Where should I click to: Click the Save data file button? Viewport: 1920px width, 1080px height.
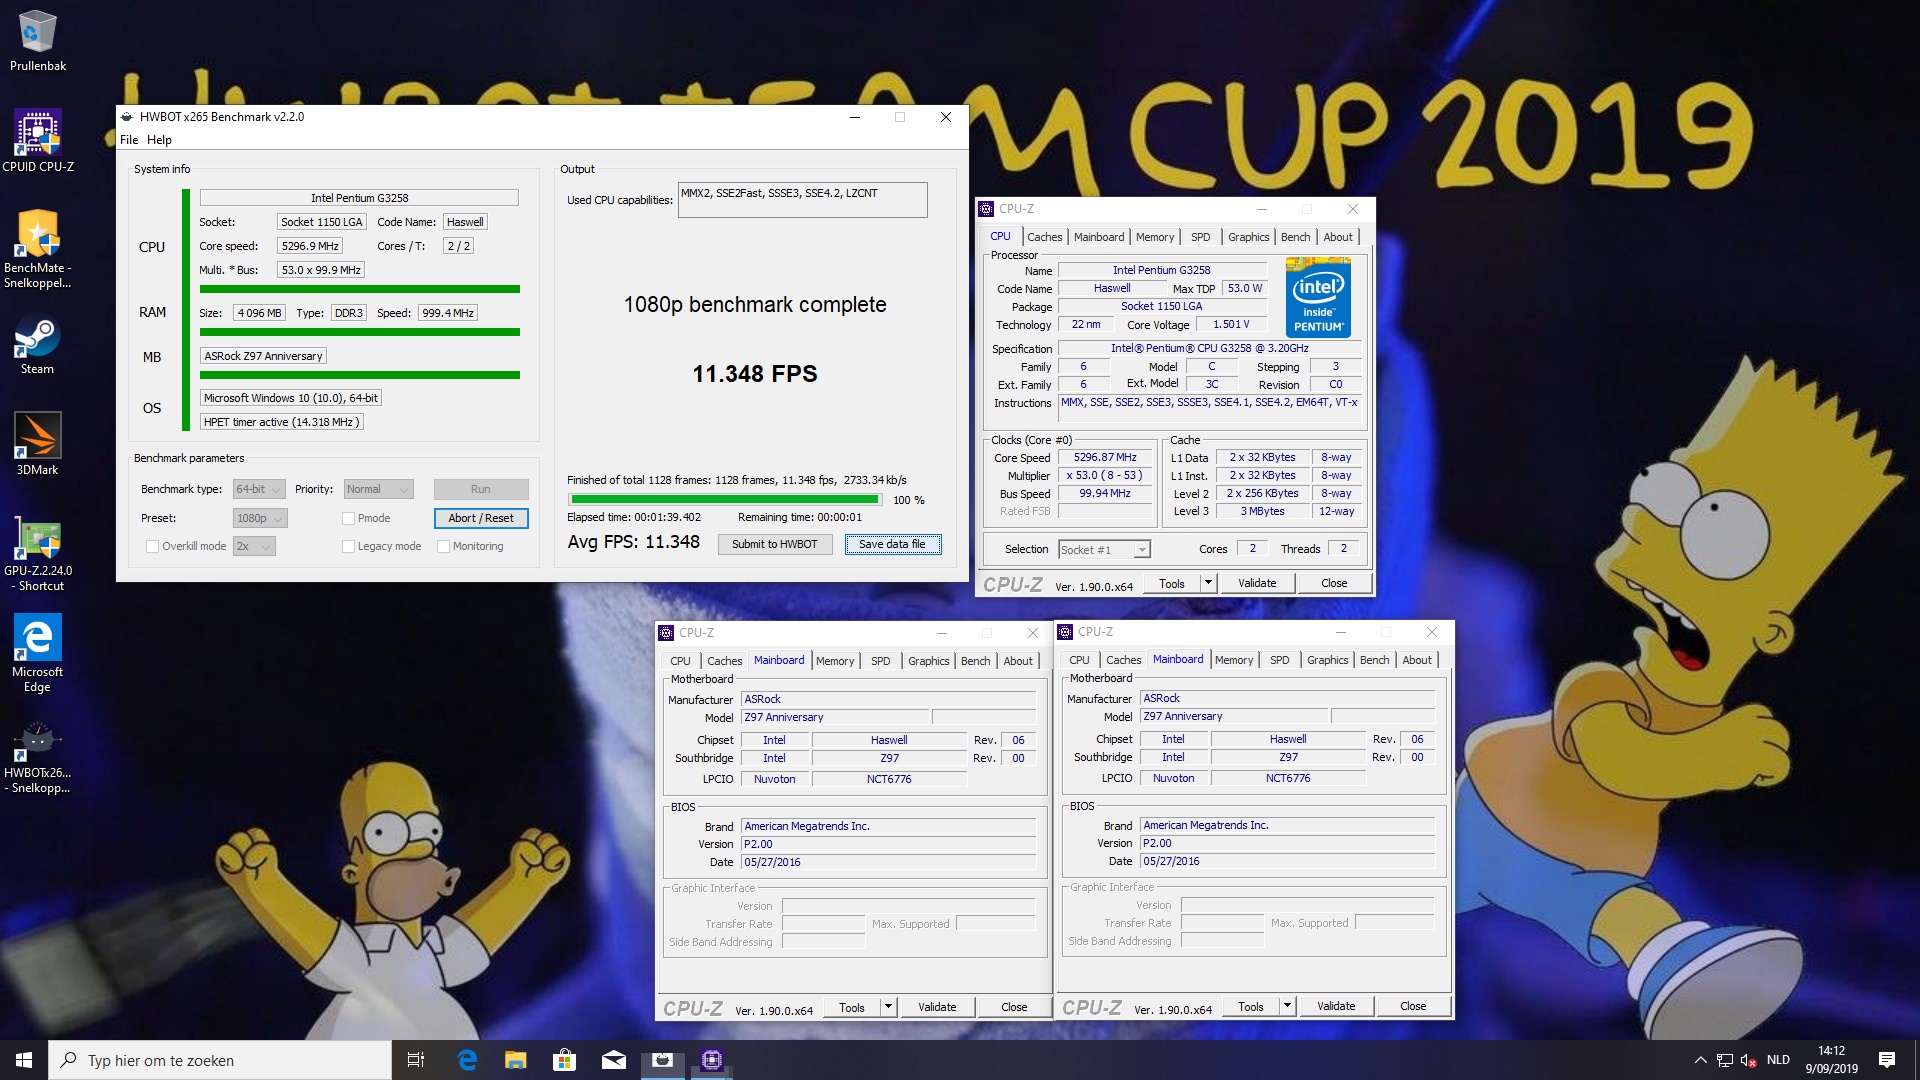[x=892, y=544]
